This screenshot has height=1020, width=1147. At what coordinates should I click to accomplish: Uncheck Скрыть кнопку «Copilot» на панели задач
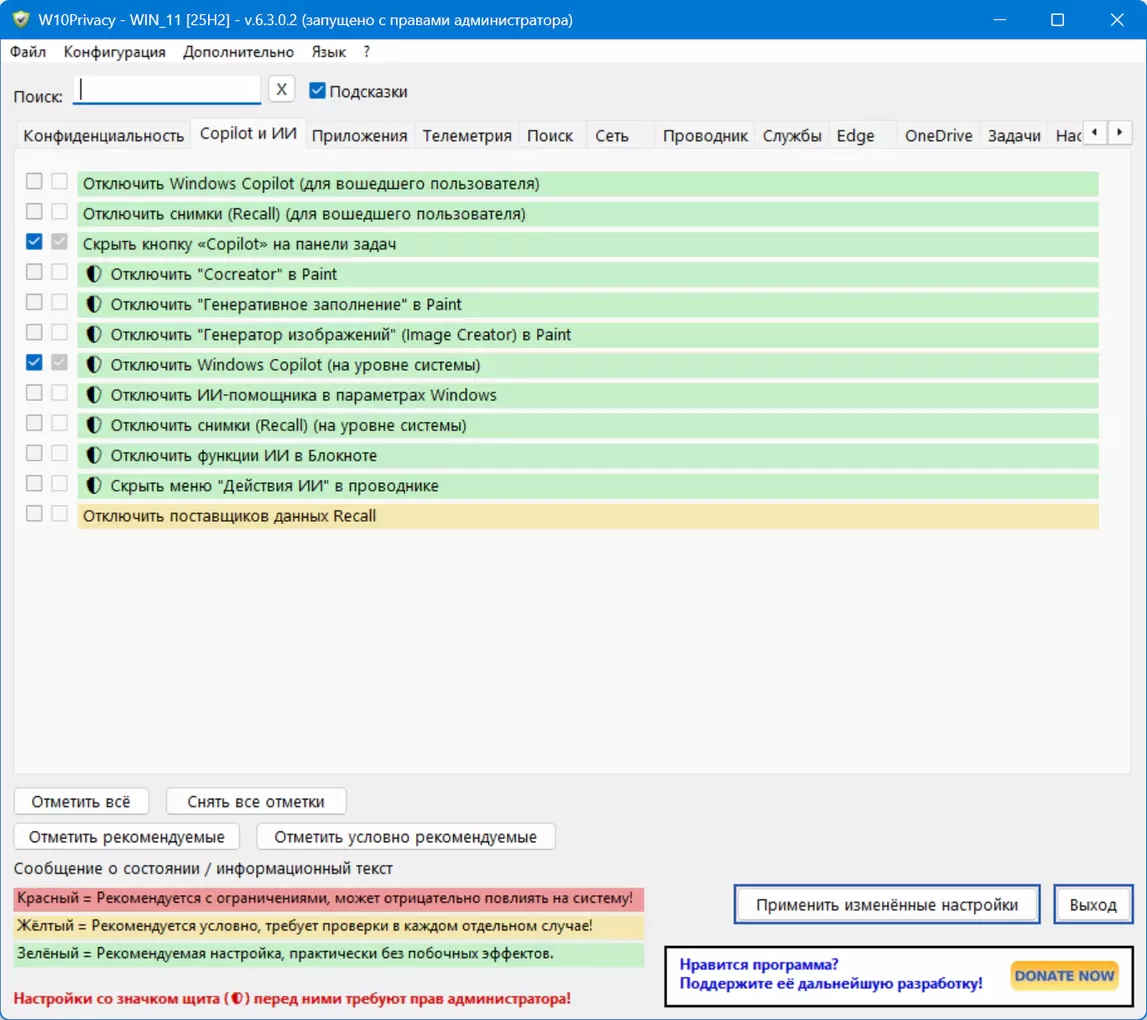point(34,241)
